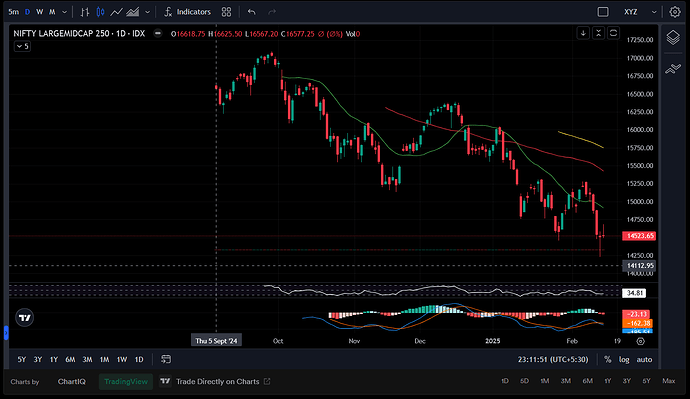690x399 pixels.
Task: Select the Area chart style icon
Action: (132, 12)
